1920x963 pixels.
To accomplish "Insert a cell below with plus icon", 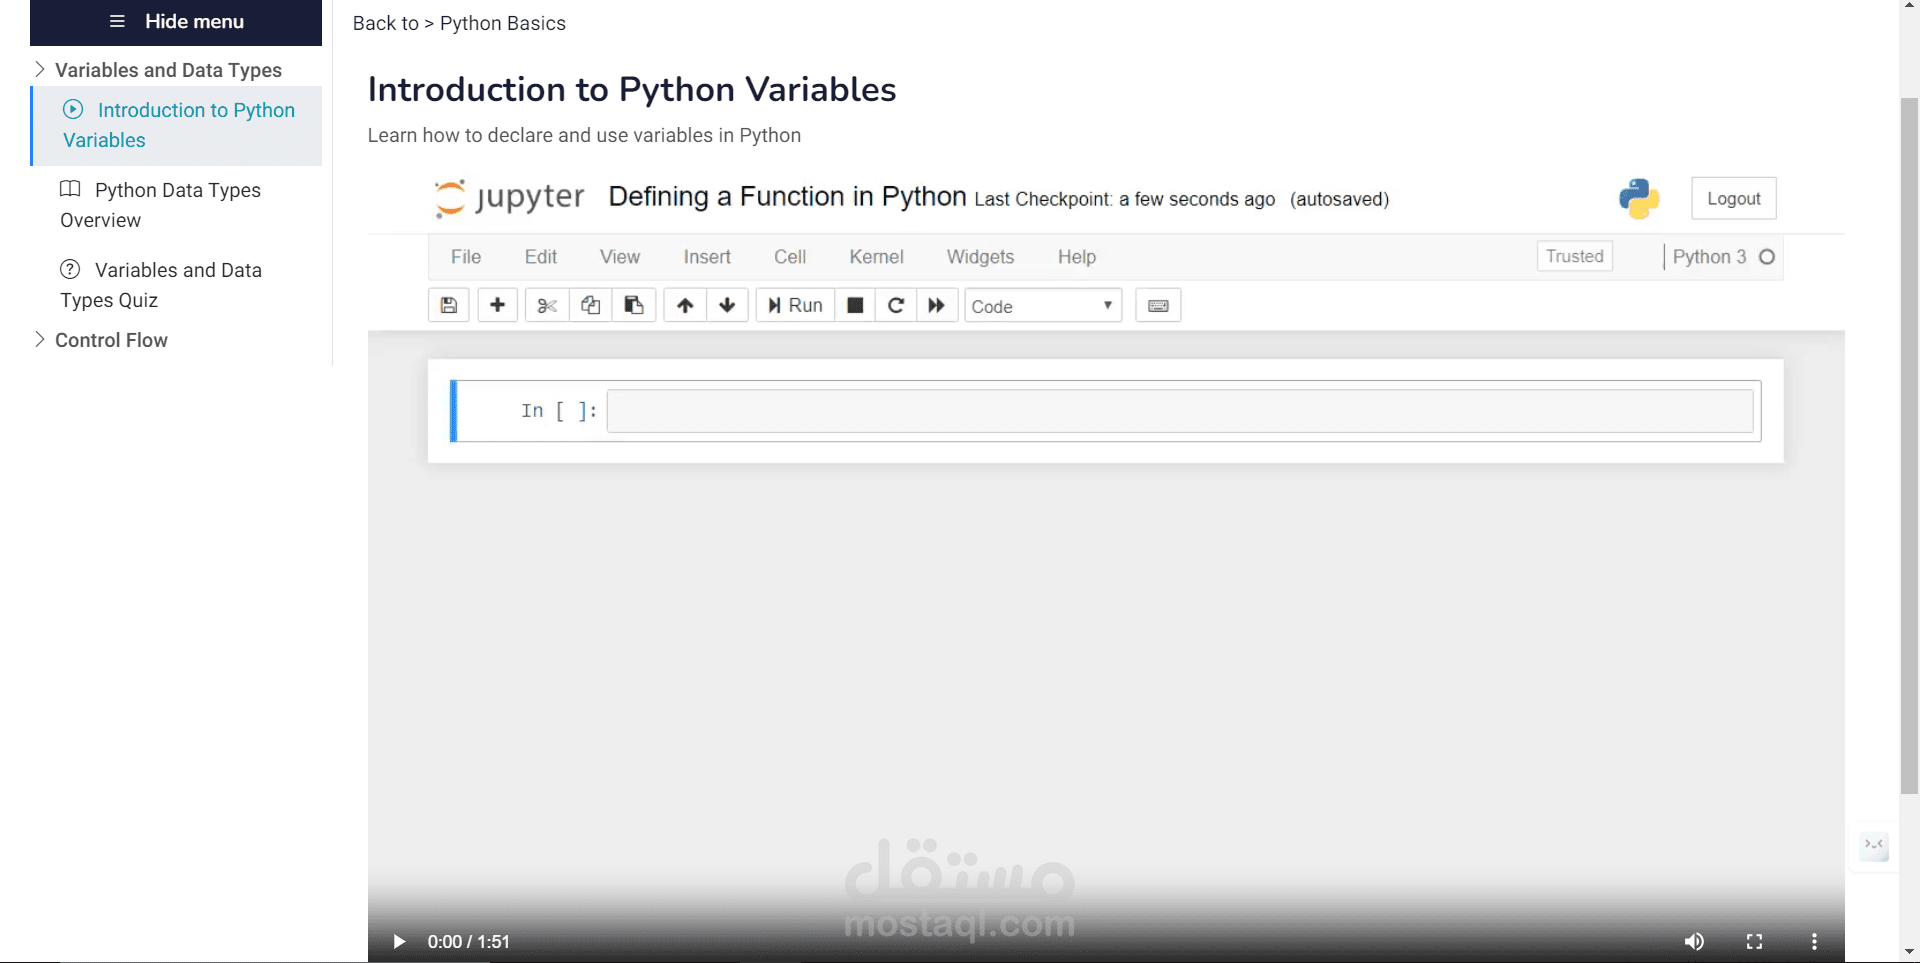I will click(x=497, y=305).
